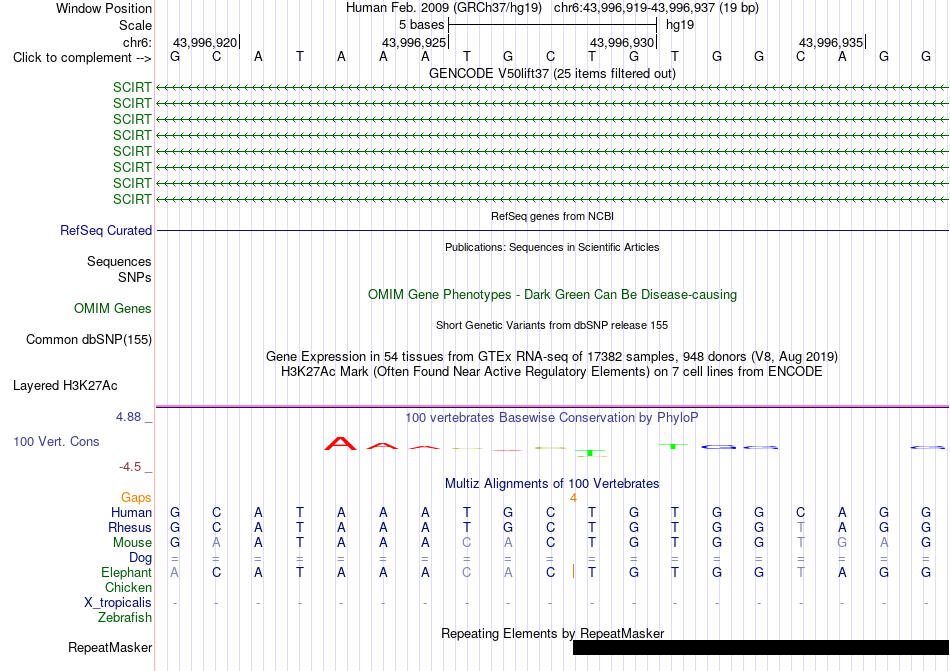Screen dimensions: 950x671
Task: Select the Chicken alignment row label
Action: (x=128, y=587)
